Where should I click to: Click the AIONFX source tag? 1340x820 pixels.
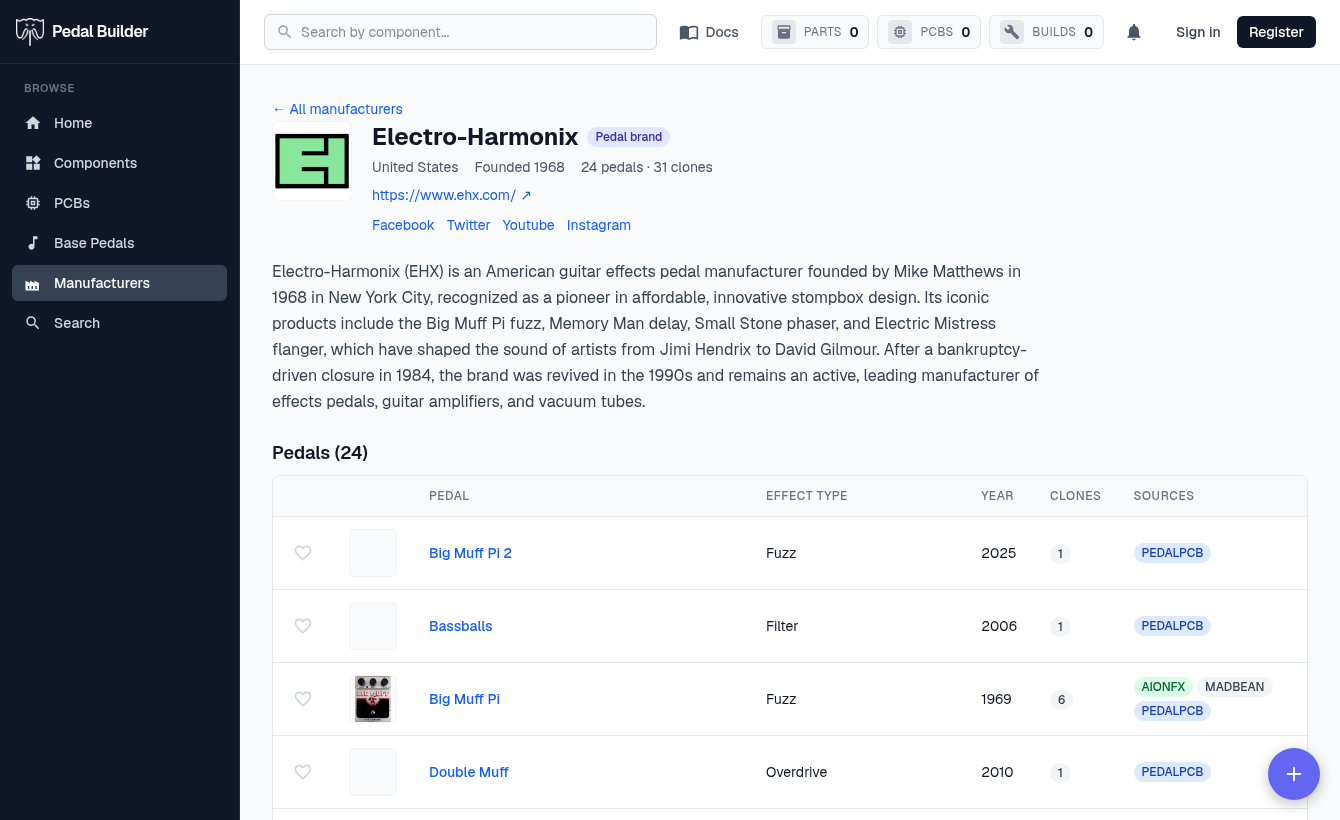coord(1163,687)
